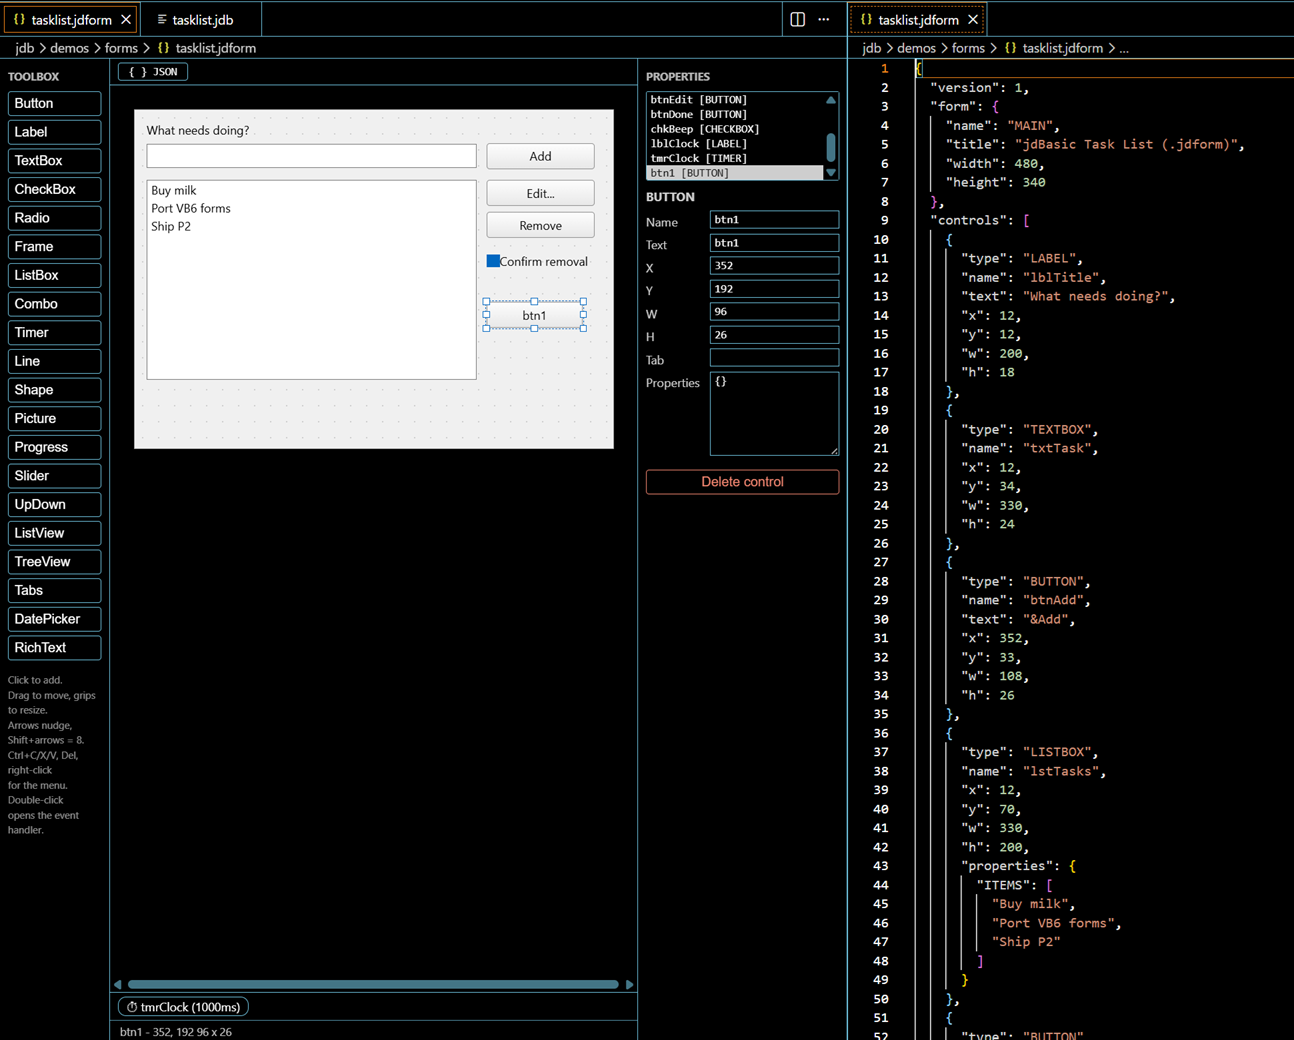Screen dimensions: 1294x1040
Task: Click the W property field
Action: pyautogui.click(x=774, y=312)
